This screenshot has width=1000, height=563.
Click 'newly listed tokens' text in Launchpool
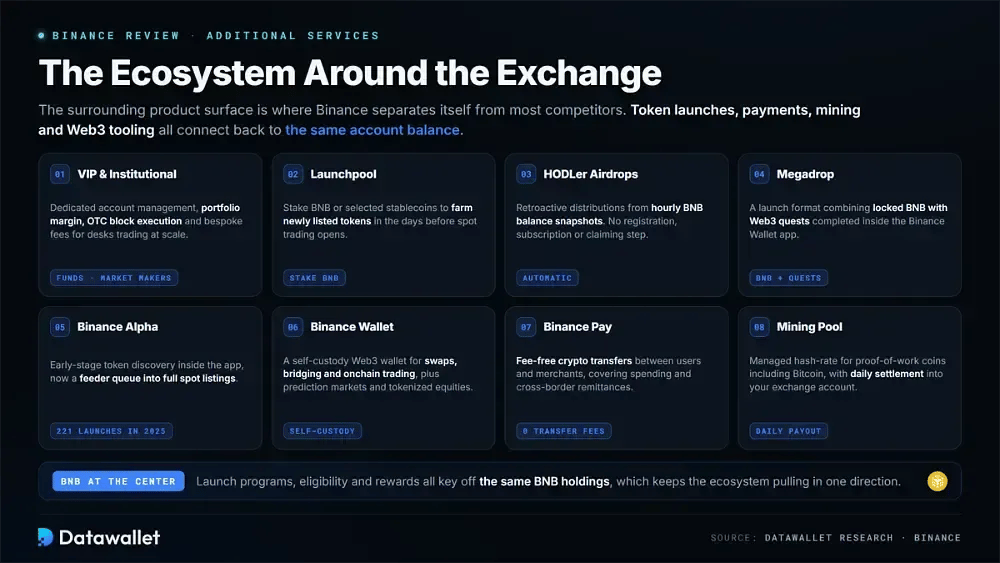[327, 221]
